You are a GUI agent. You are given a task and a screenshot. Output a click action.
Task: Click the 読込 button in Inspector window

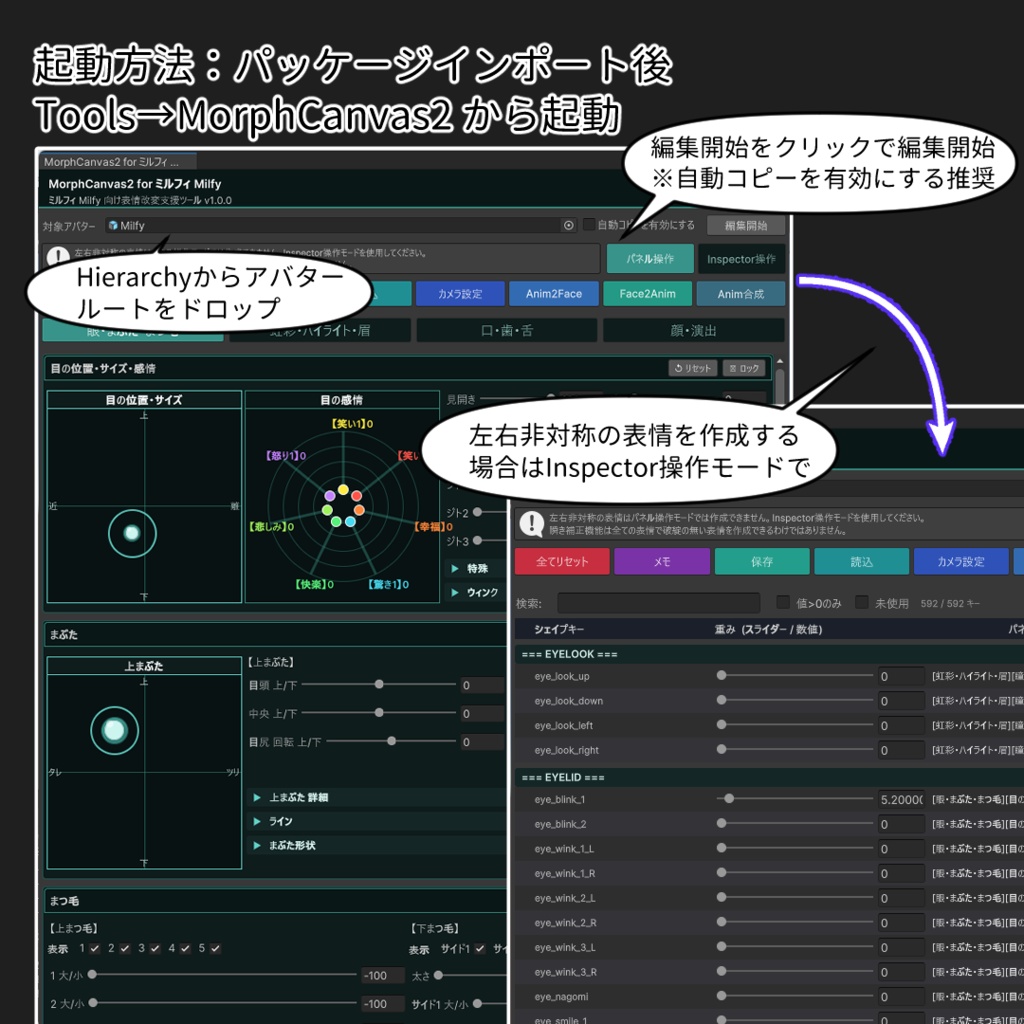(861, 562)
